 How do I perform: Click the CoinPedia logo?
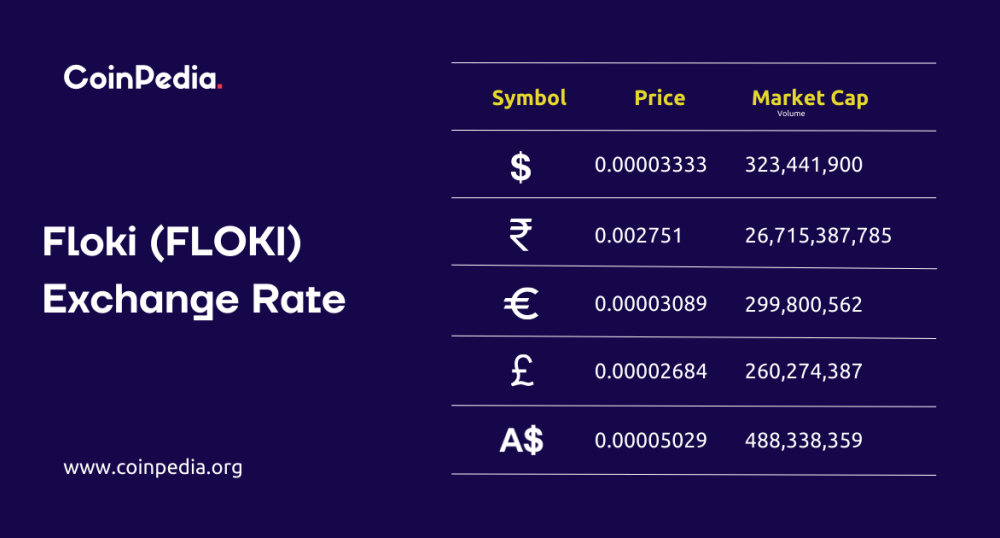143,77
